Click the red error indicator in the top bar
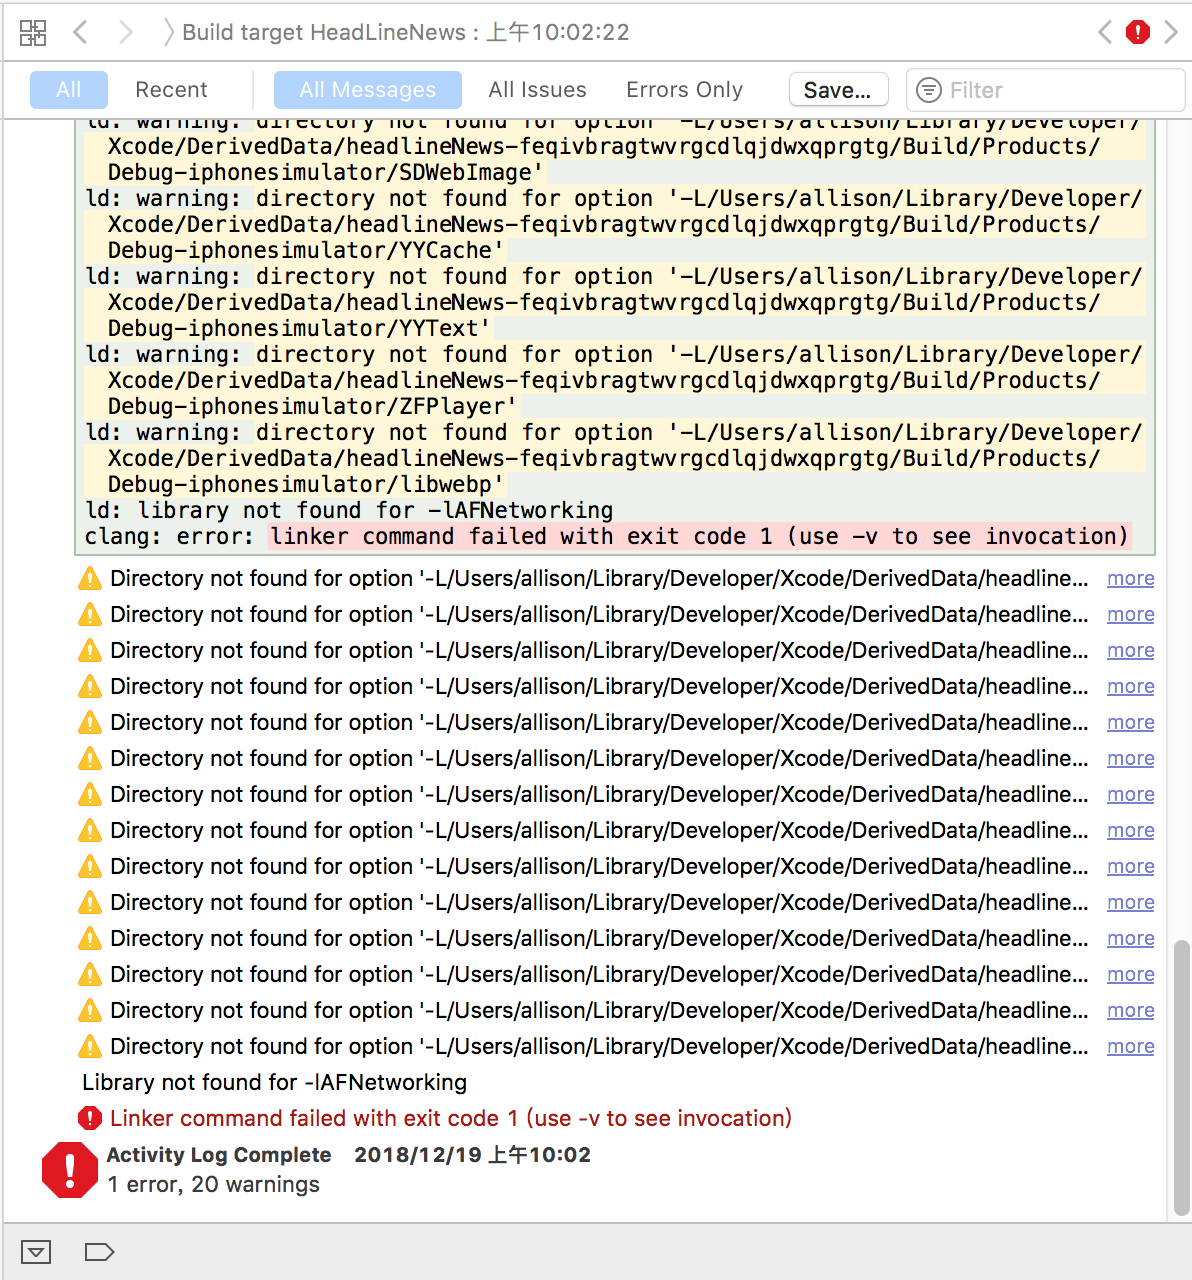1192x1280 pixels. pos(1138,32)
